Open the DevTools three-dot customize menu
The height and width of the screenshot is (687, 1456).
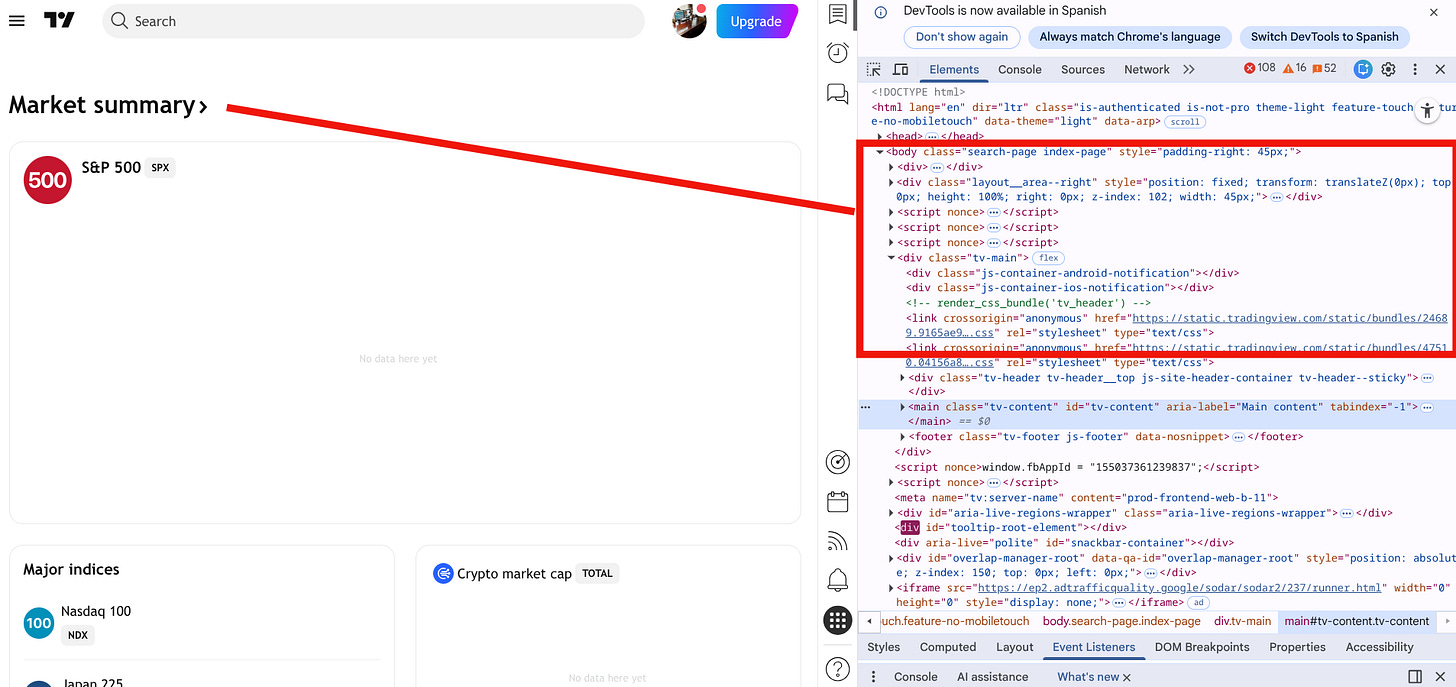(1414, 69)
